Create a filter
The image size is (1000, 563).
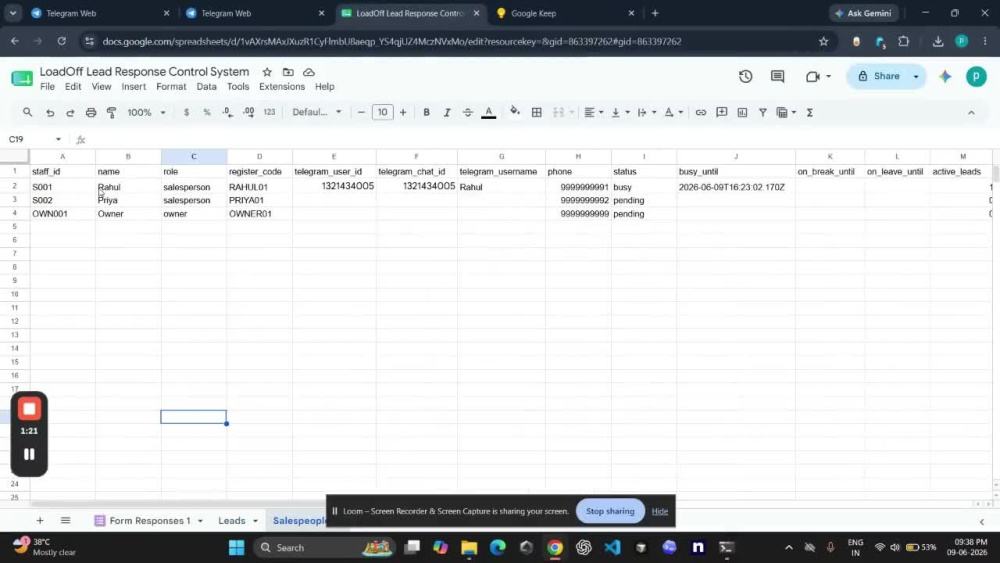(x=763, y=112)
